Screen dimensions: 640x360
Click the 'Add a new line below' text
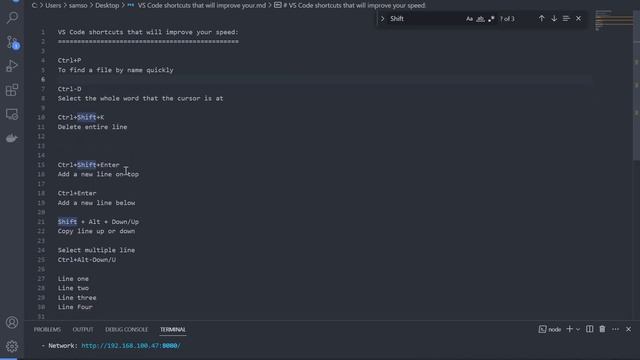(x=96, y=203)
